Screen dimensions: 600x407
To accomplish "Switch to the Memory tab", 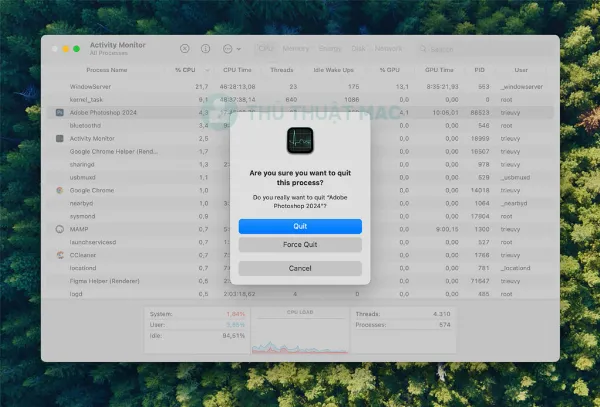I will 295,49.
